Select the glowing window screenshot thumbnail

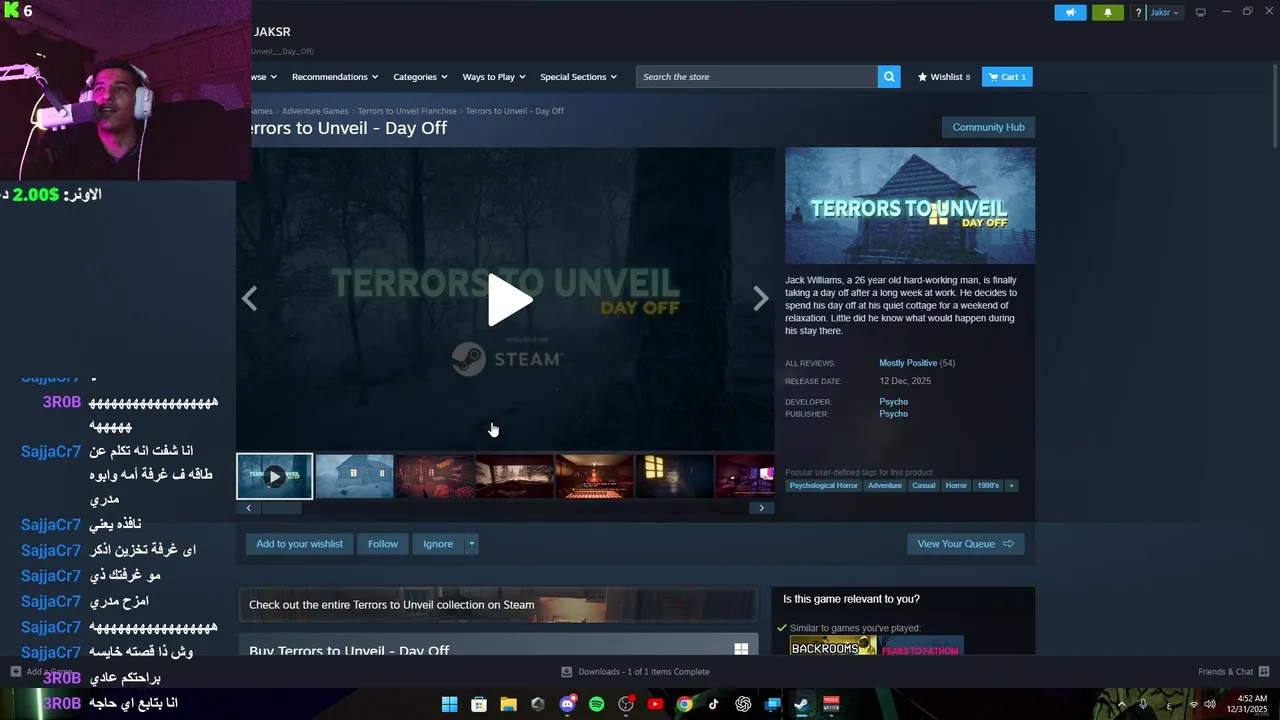674,476
